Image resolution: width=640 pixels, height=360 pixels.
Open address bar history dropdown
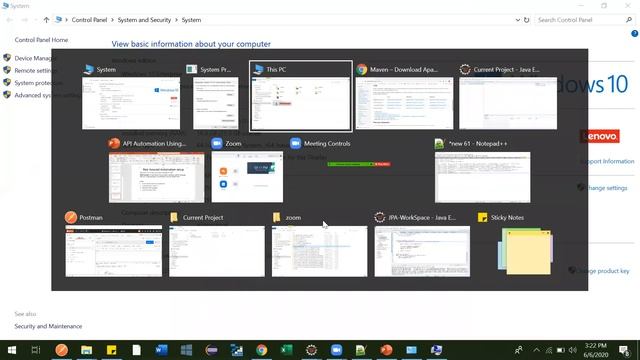point(518,20)
